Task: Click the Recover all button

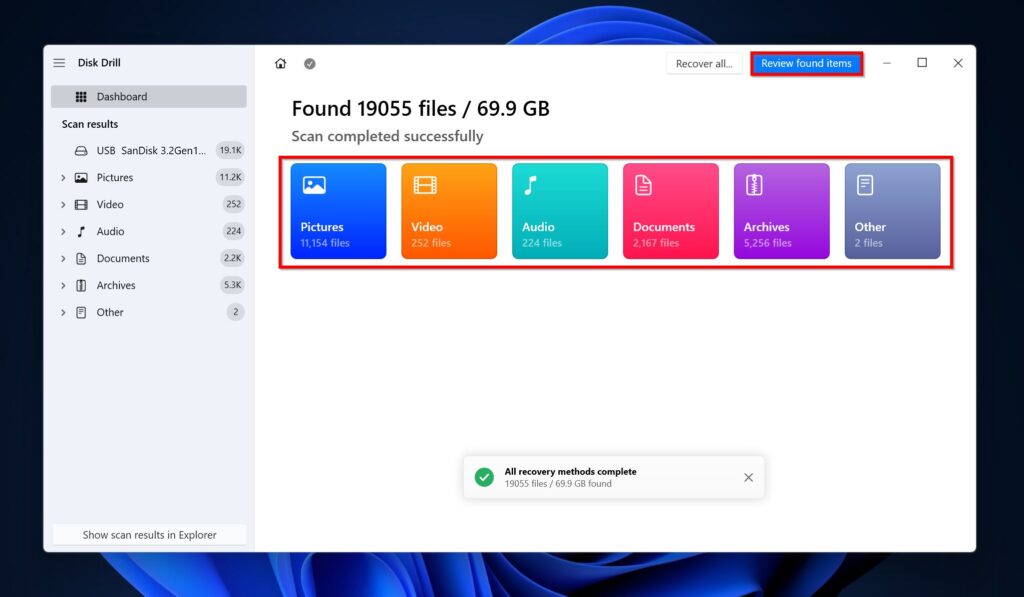Action: [x=704, y=62]
